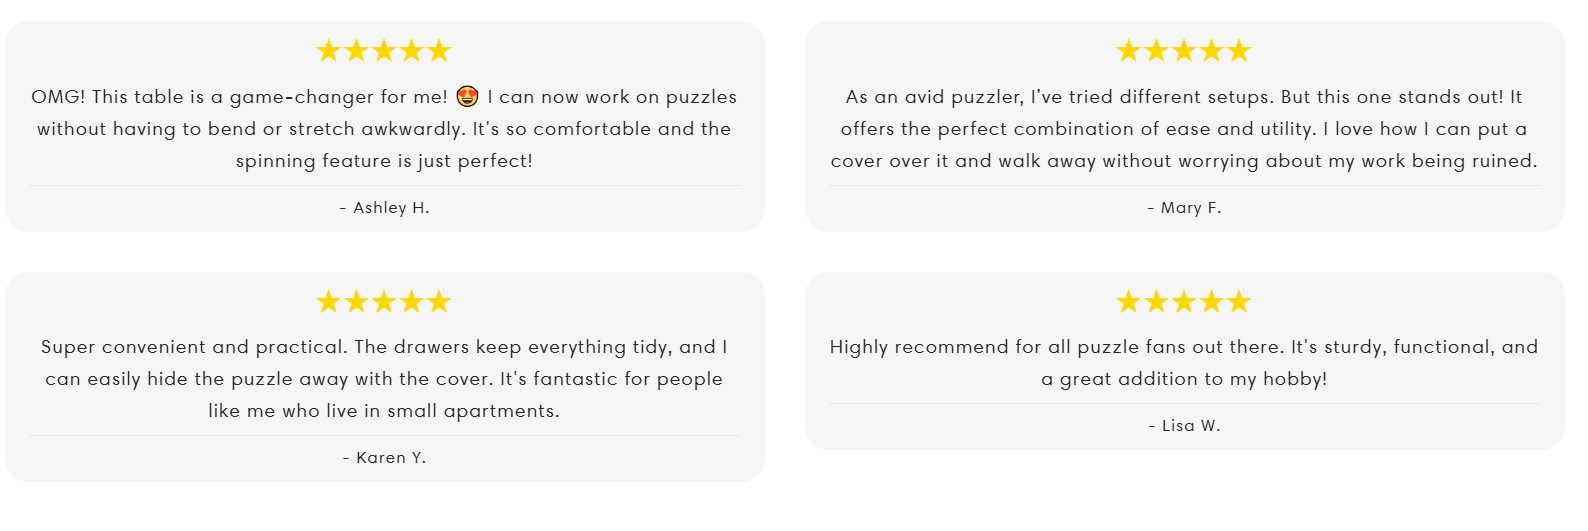Screen dimensions: 1588x531
Task: Click the reviewer name Lisa W.
Action: coord(1184,426)
